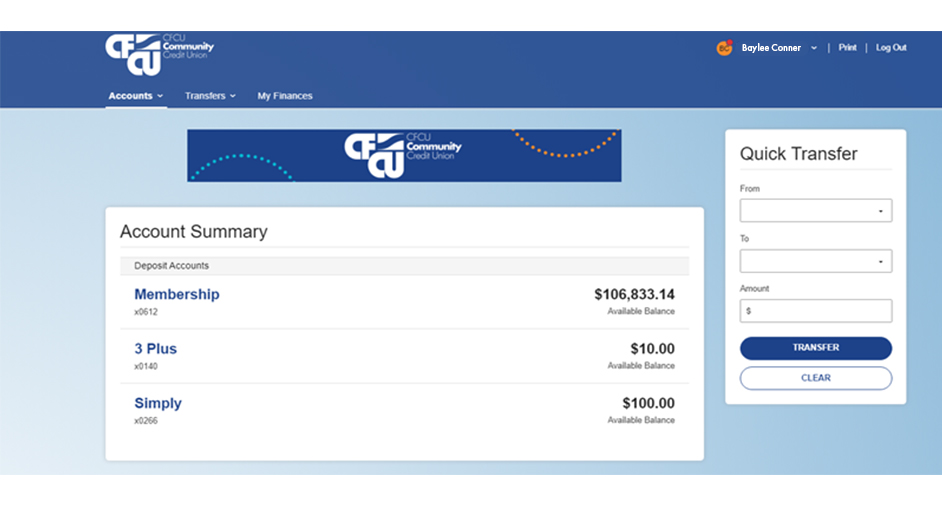
Task: Open the Simply account
Action: point(158,403)
